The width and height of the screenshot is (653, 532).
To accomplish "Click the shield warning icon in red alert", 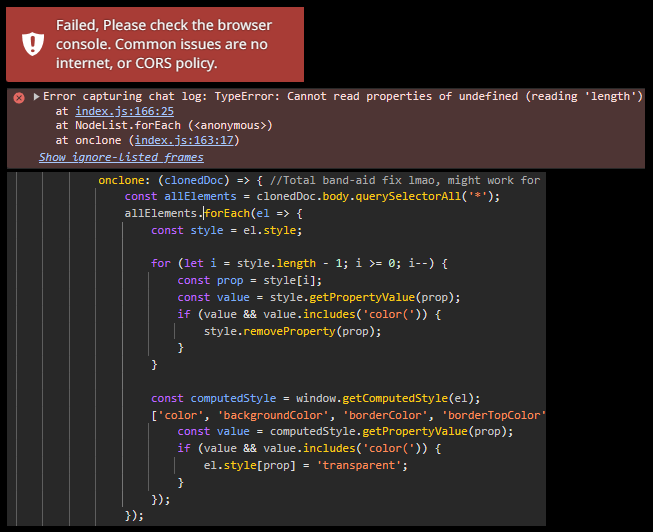I will [x=33, y=44].
